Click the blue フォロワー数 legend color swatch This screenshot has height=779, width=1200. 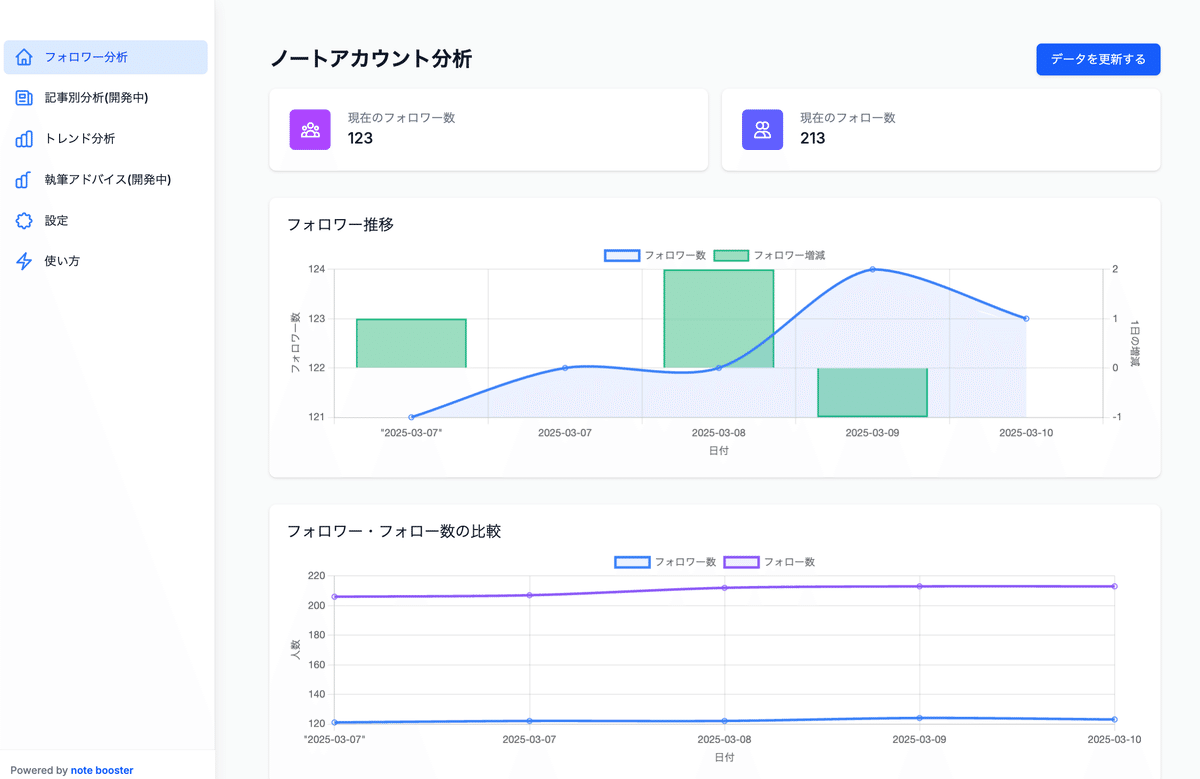pyautogui.click(x=623, y=255)
